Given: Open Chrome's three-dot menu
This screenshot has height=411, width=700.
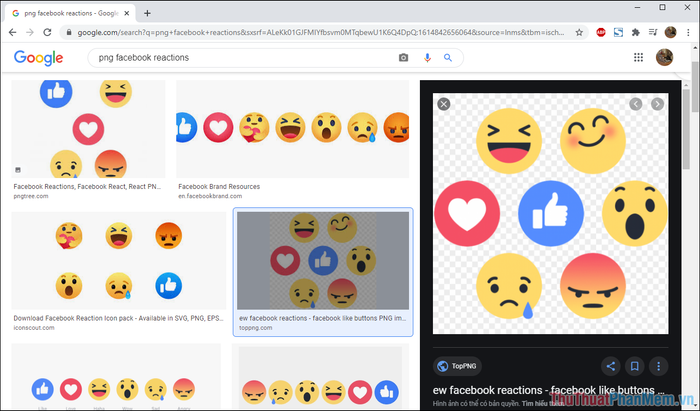Looking at the screenshot, I should click(688, 32).
